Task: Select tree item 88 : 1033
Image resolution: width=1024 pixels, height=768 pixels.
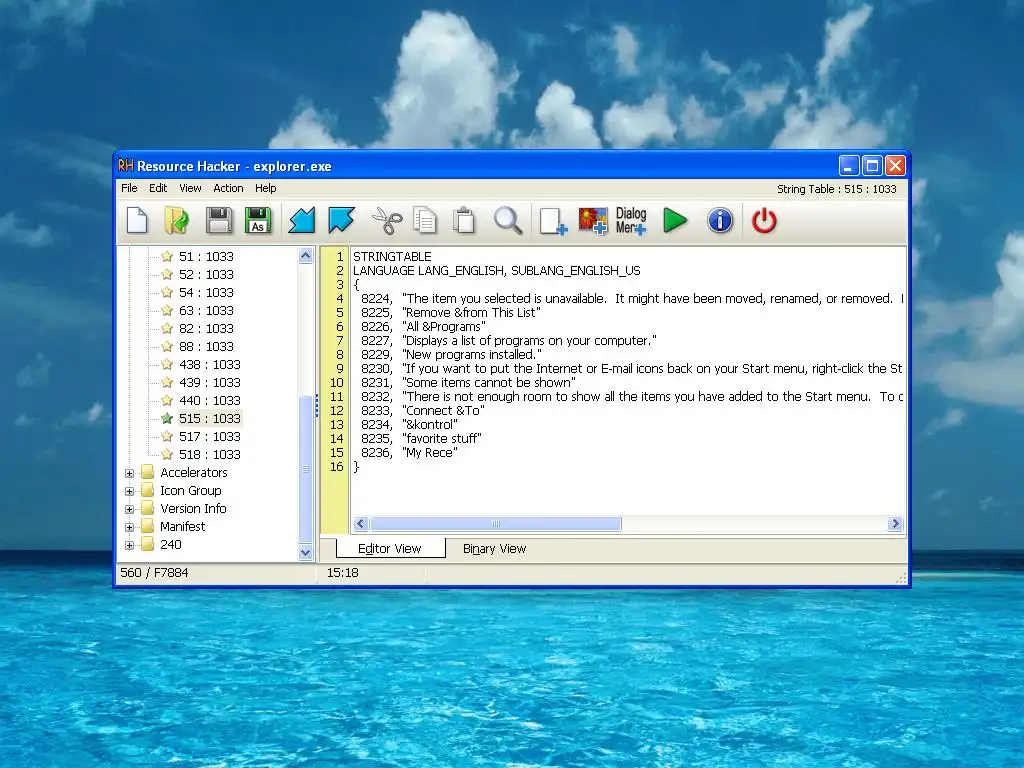Action: click(206, 346)
